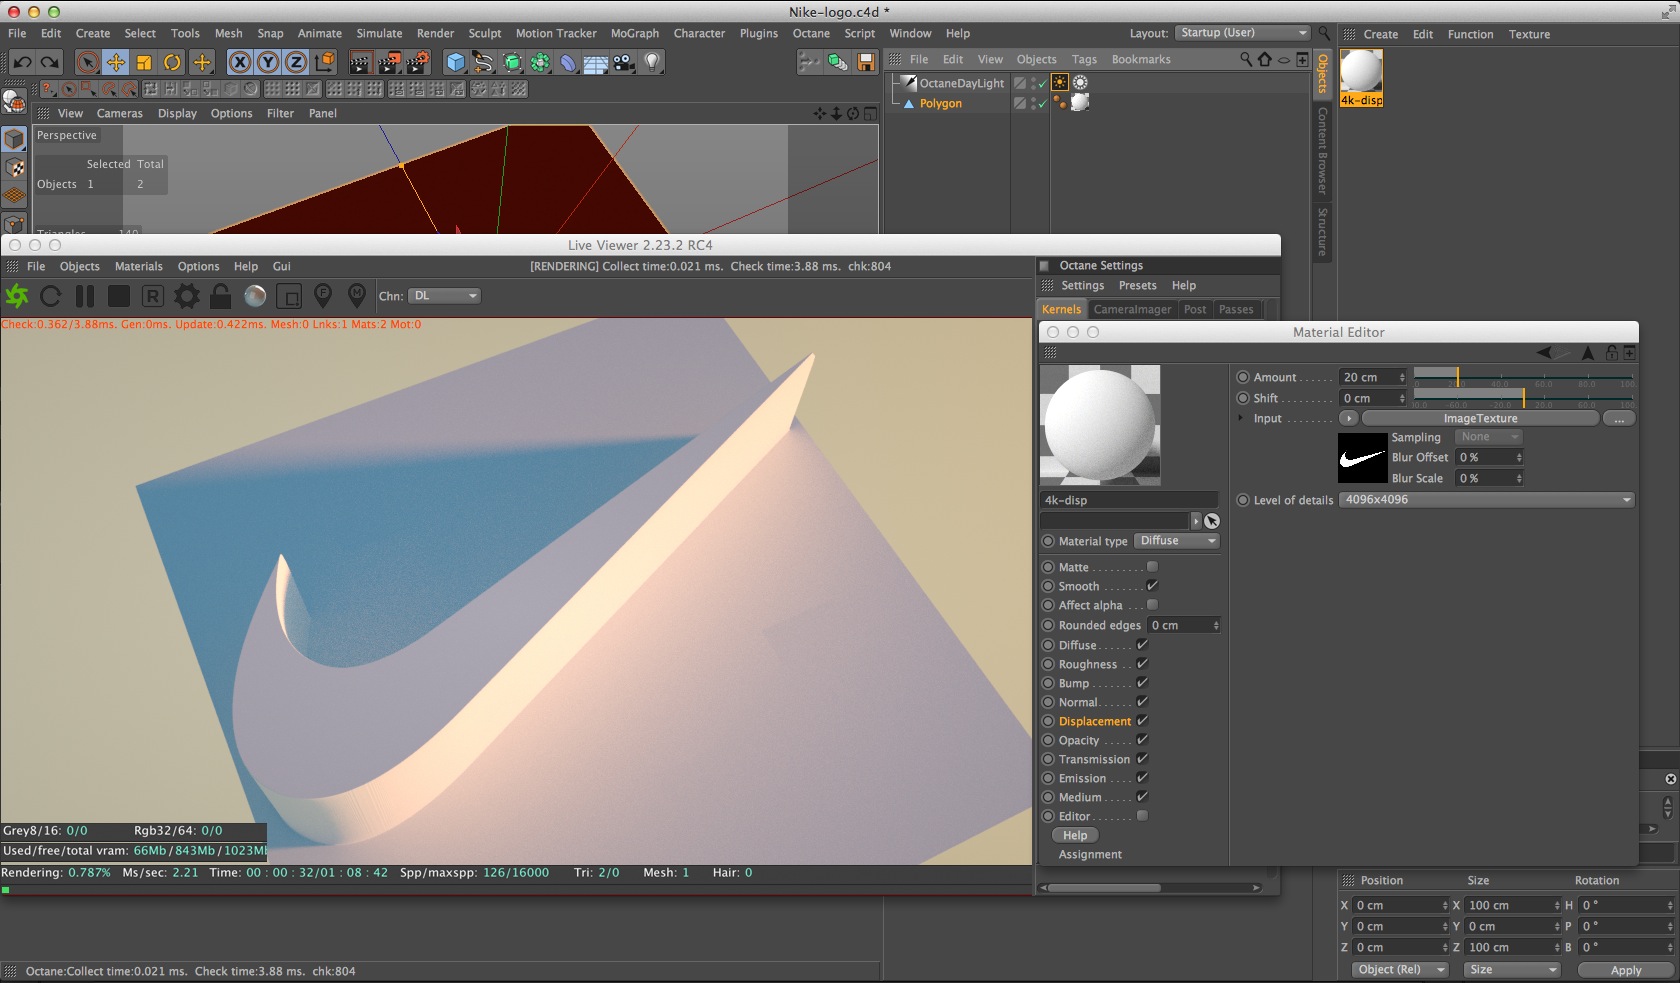Open the Object (Rel) coordinate dropdown
Image resolution: width=1680 pixels, height=983 pixels.
(1398, 970)
